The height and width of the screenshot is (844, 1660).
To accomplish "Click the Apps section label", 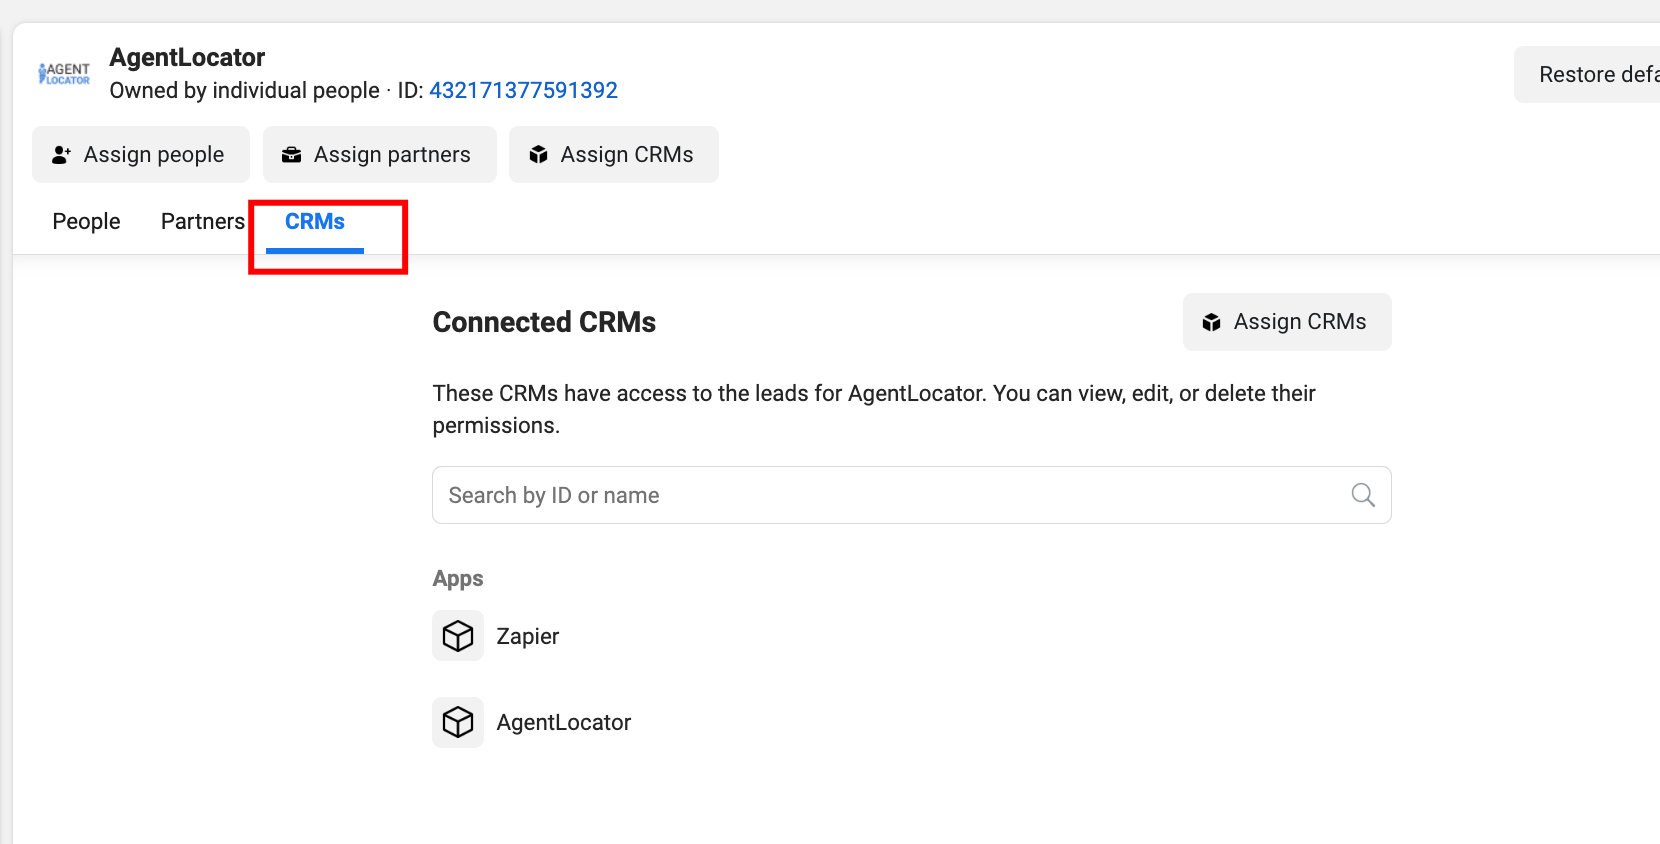I will [458, 579].
